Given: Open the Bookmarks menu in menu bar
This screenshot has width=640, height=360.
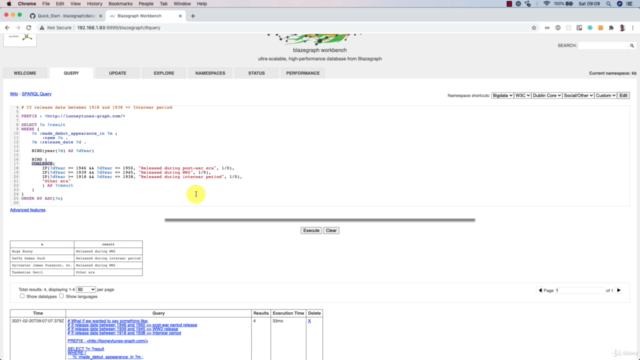Looking at the screenshot, I should point(120,4).
